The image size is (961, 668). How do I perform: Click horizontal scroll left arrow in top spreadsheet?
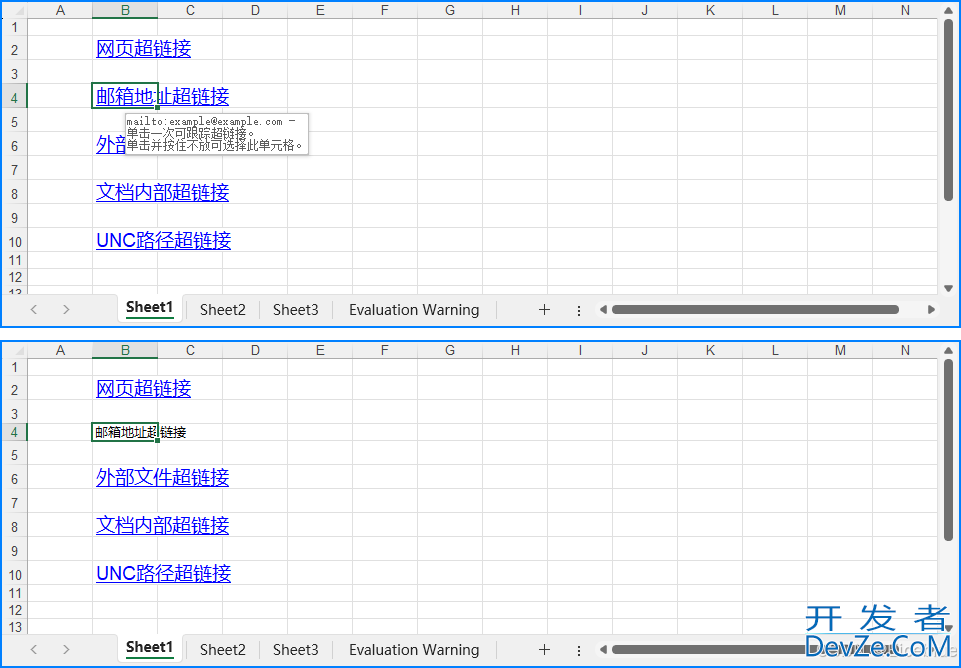pyautogui.click(x=603, y=309)
